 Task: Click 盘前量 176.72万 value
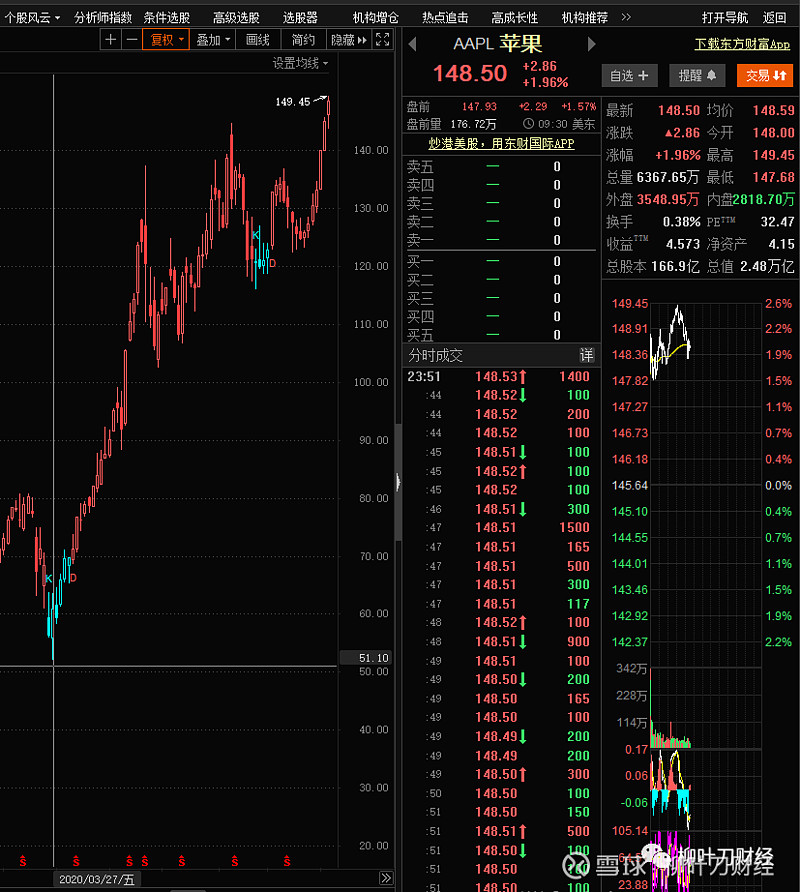tap(473, 124)
